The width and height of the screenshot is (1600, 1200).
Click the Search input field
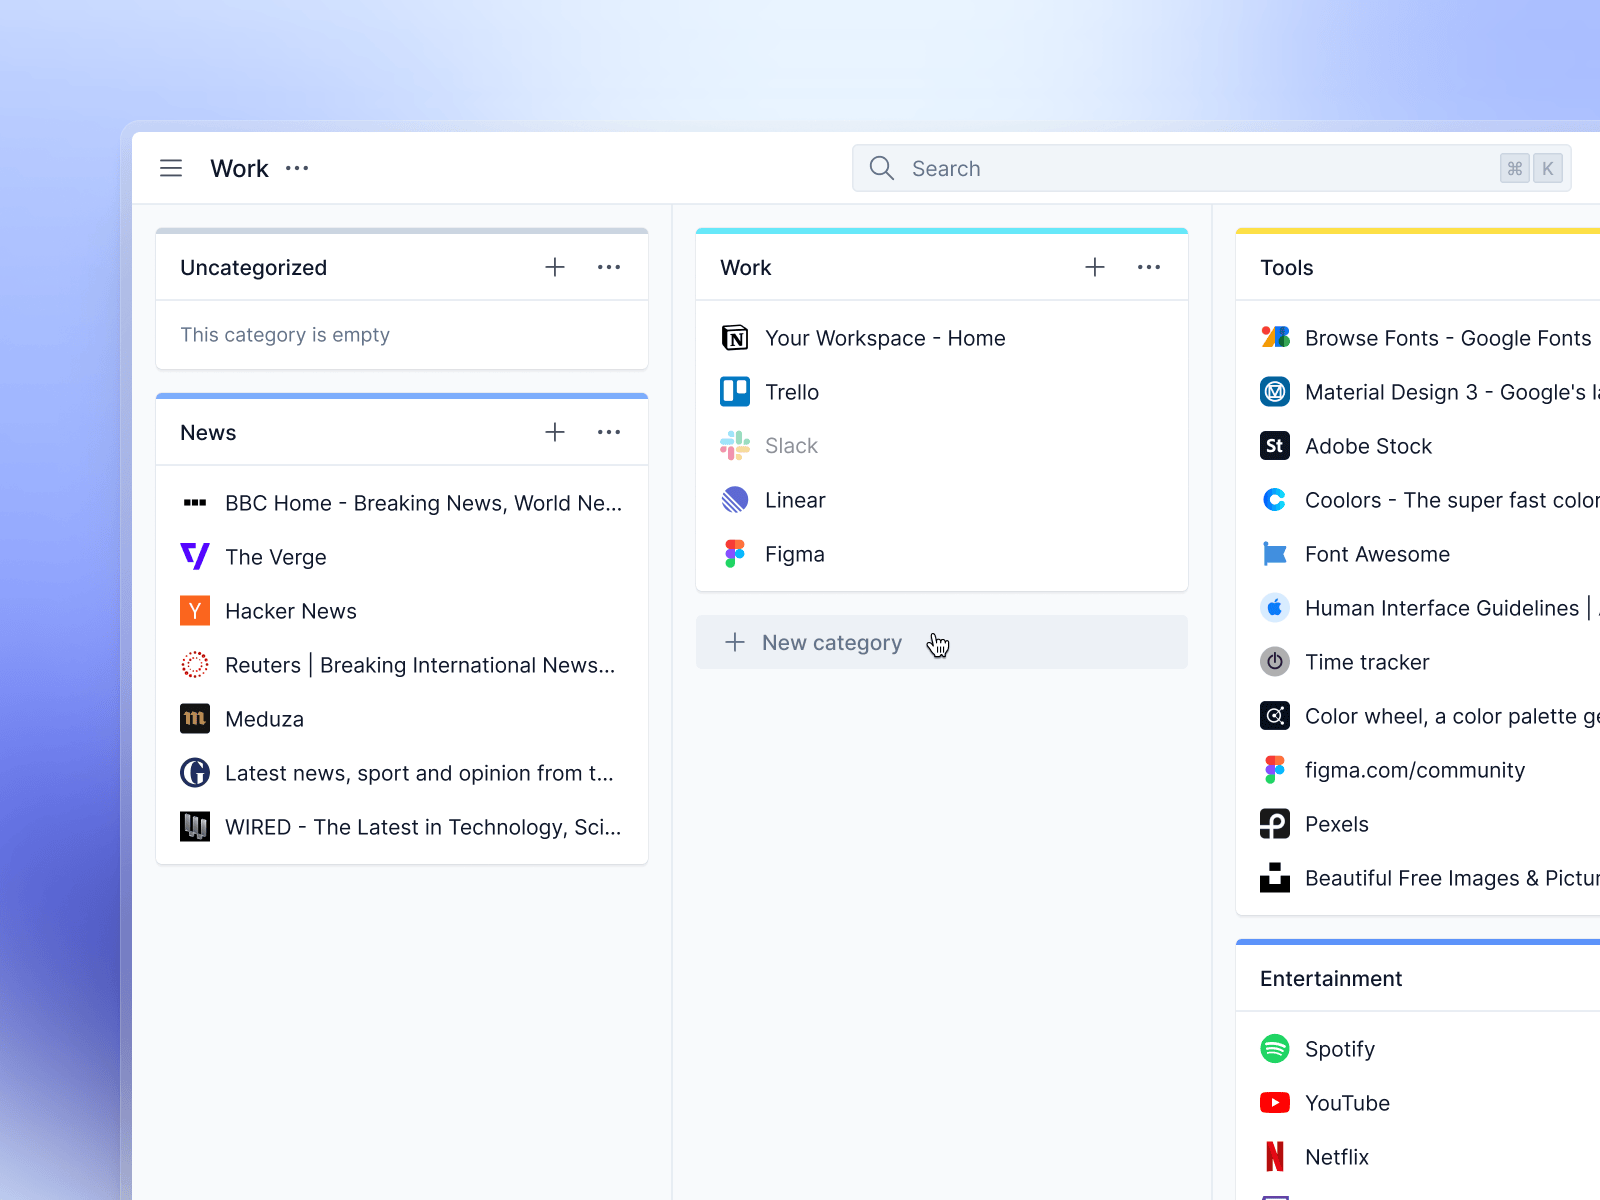click(1211, 168)
